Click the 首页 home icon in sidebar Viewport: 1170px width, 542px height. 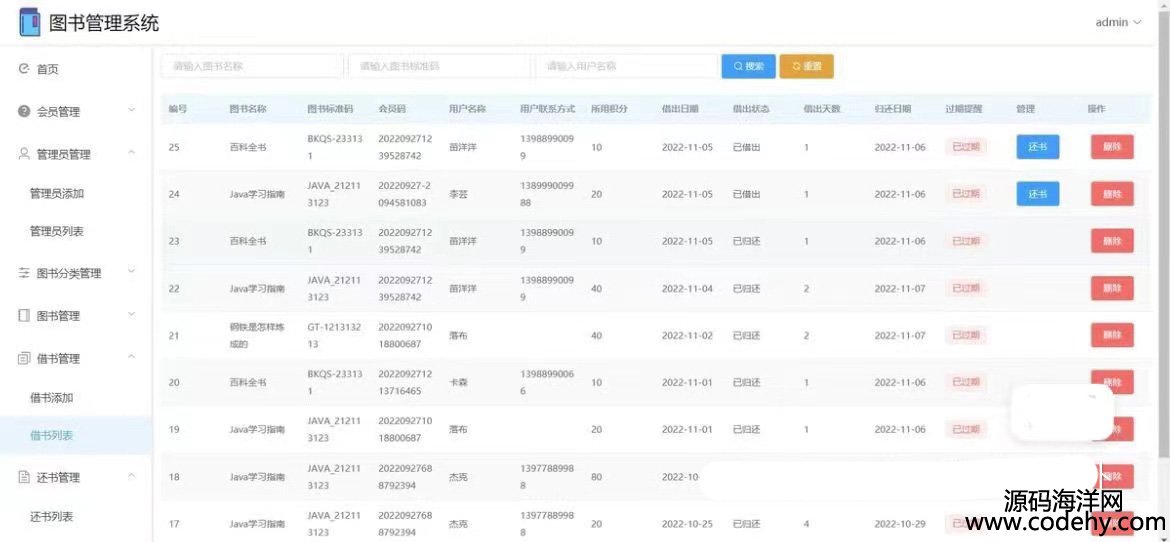point(24,69)
